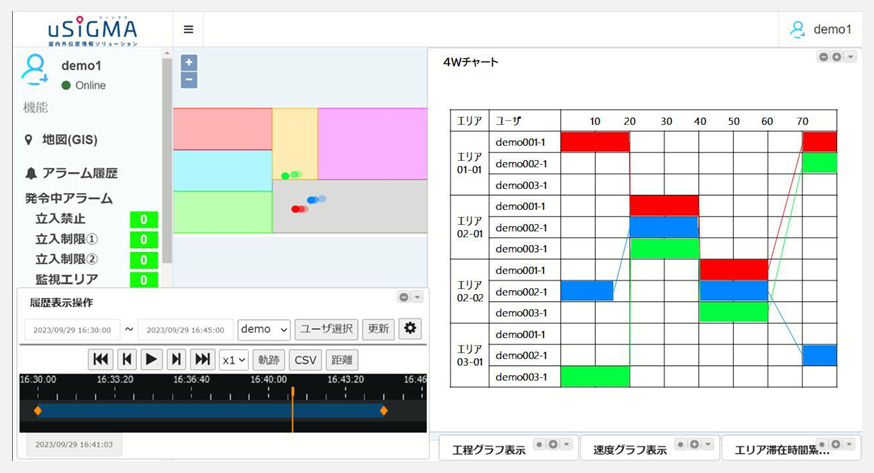Open history playback settings gear

tap(410, 329)
